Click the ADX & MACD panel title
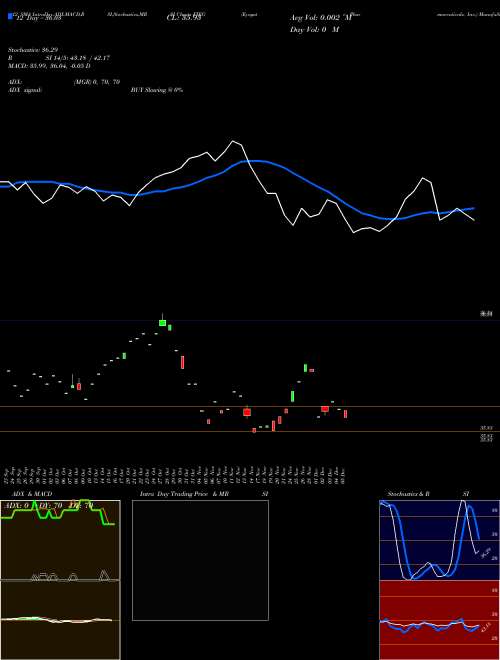500x660 pixels. click(x=31, y=494)
